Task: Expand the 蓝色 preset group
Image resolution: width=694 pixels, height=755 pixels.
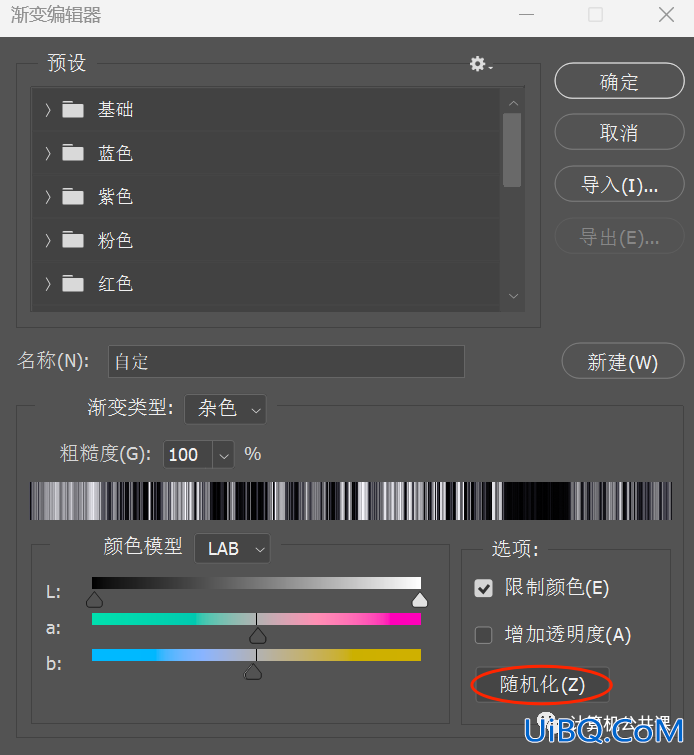Action: pyautogui.click(x=48, y=154)
